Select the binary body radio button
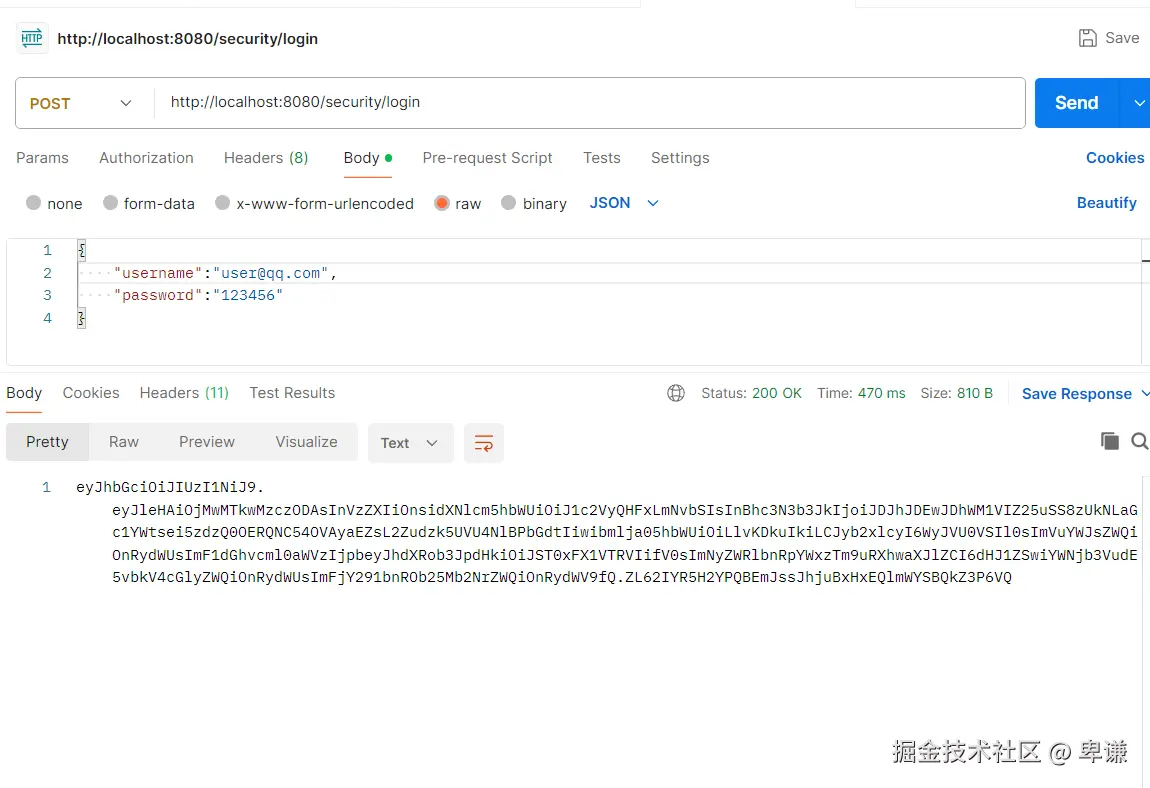 (508, 203)
